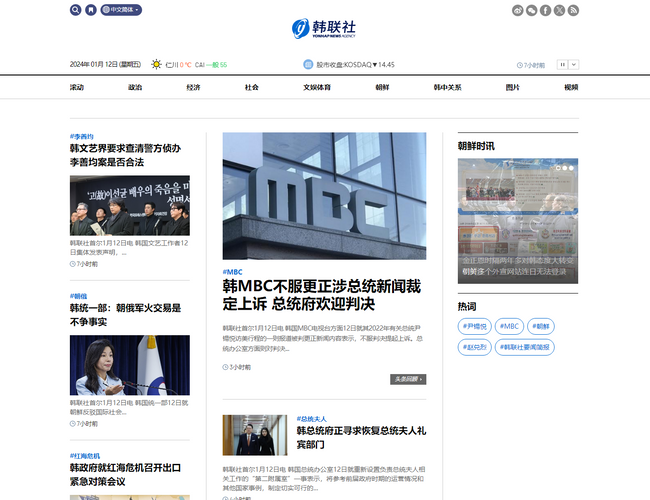Image resolution: width=650 pixels, height=500 pixels.
Task: Click the Yonhap 韩联社 logo
Action: coord(324,29)
